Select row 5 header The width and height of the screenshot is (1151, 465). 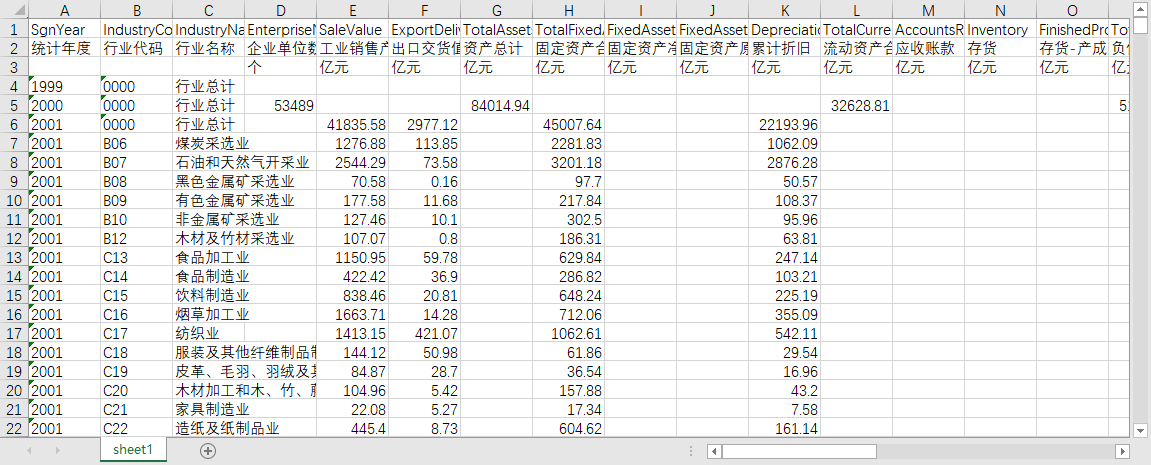pos(14,105)
